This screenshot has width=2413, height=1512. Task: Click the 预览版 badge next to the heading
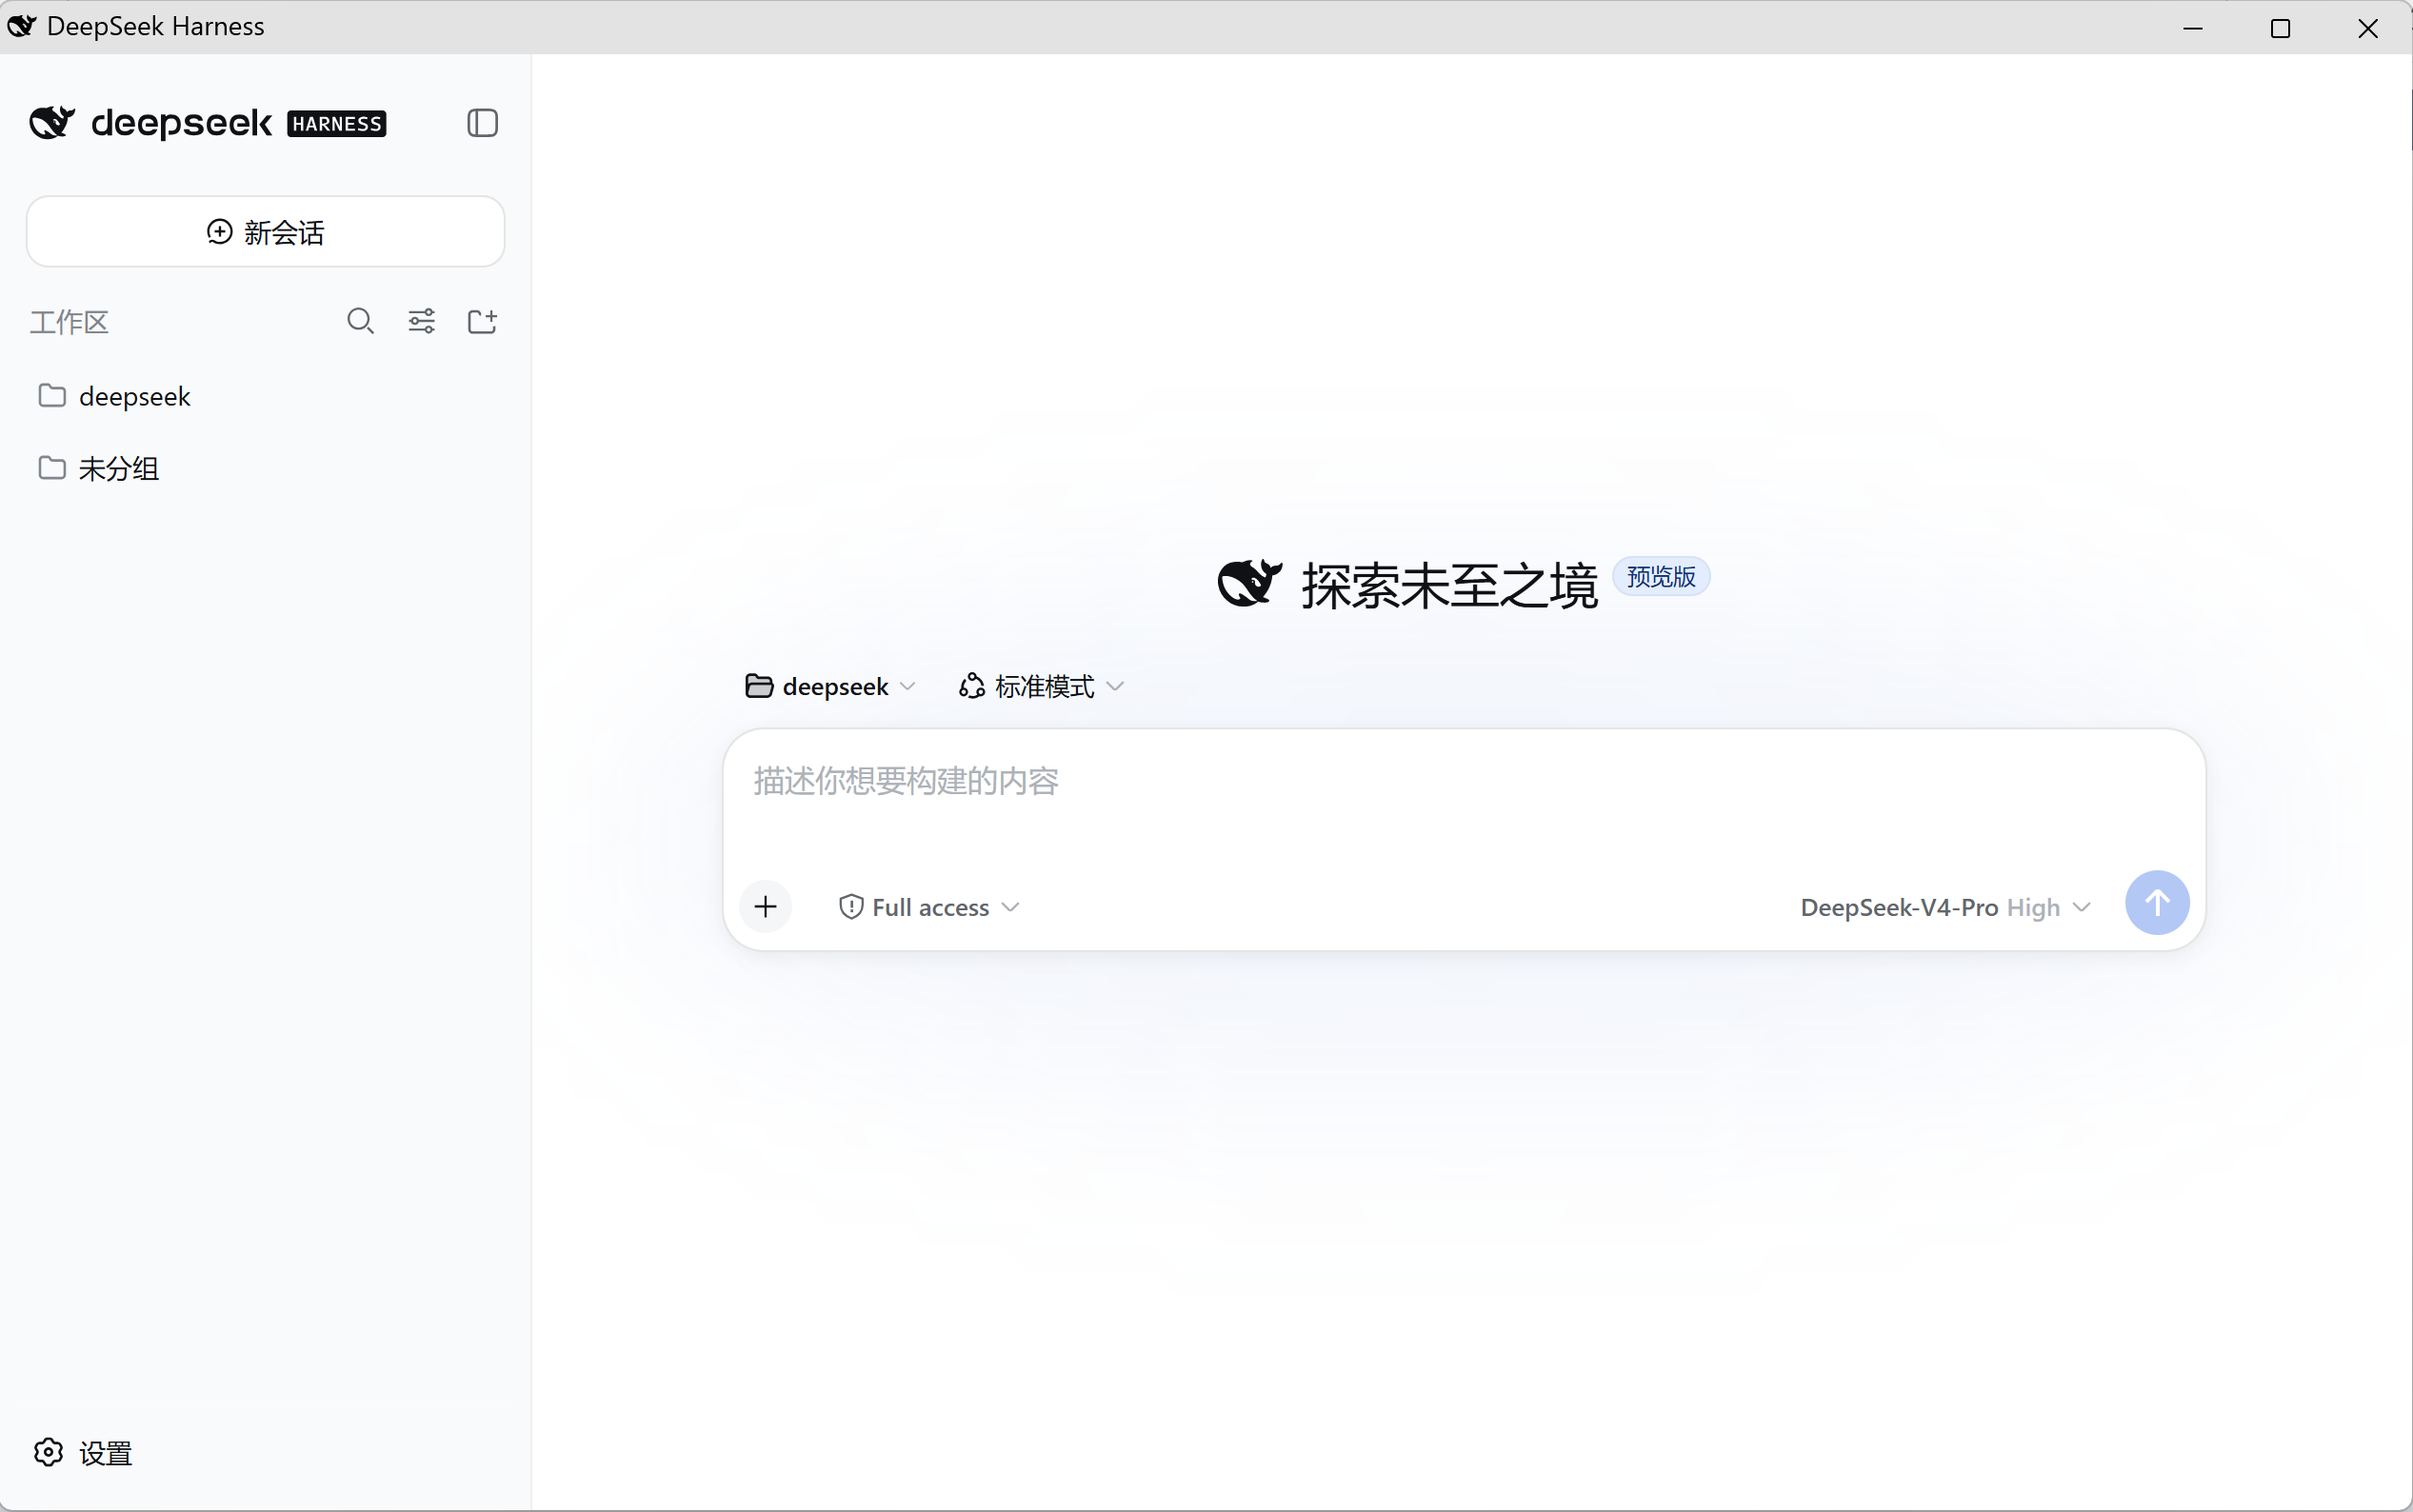[x=1661, y=577]
